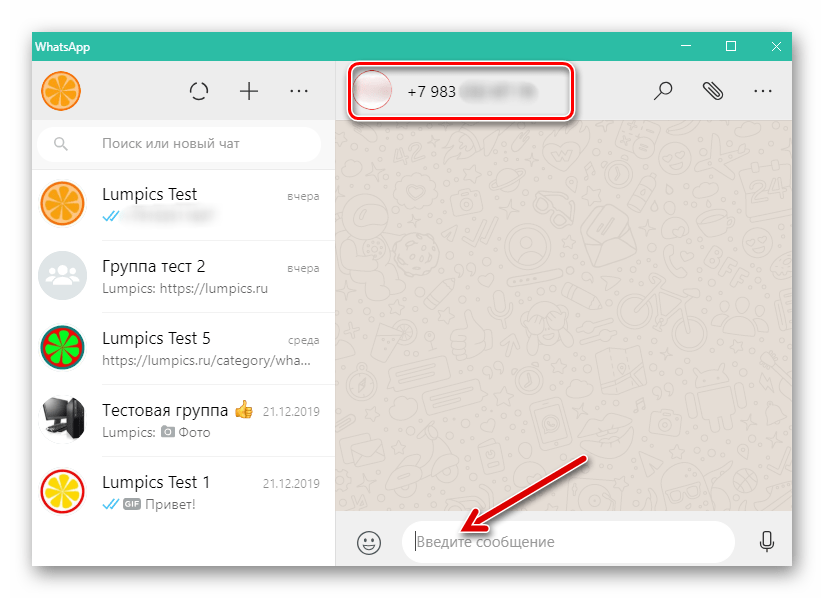Click the yellow lemon avatar of Lumpics Test 1
Viewport: 824px width, 598px height.
[62, 491]
